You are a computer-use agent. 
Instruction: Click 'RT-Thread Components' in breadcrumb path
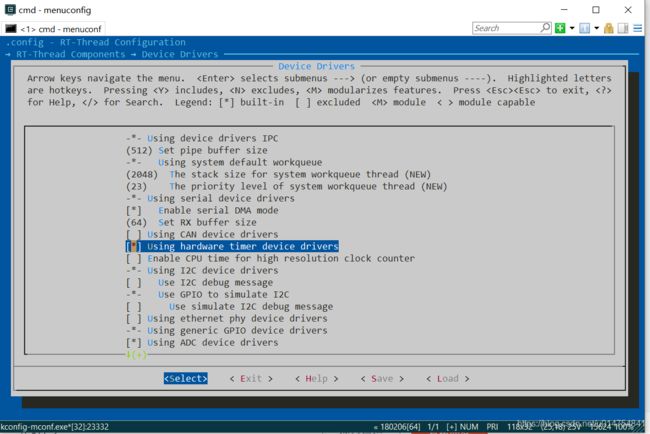pyautogui.click(x=70, y=54)
